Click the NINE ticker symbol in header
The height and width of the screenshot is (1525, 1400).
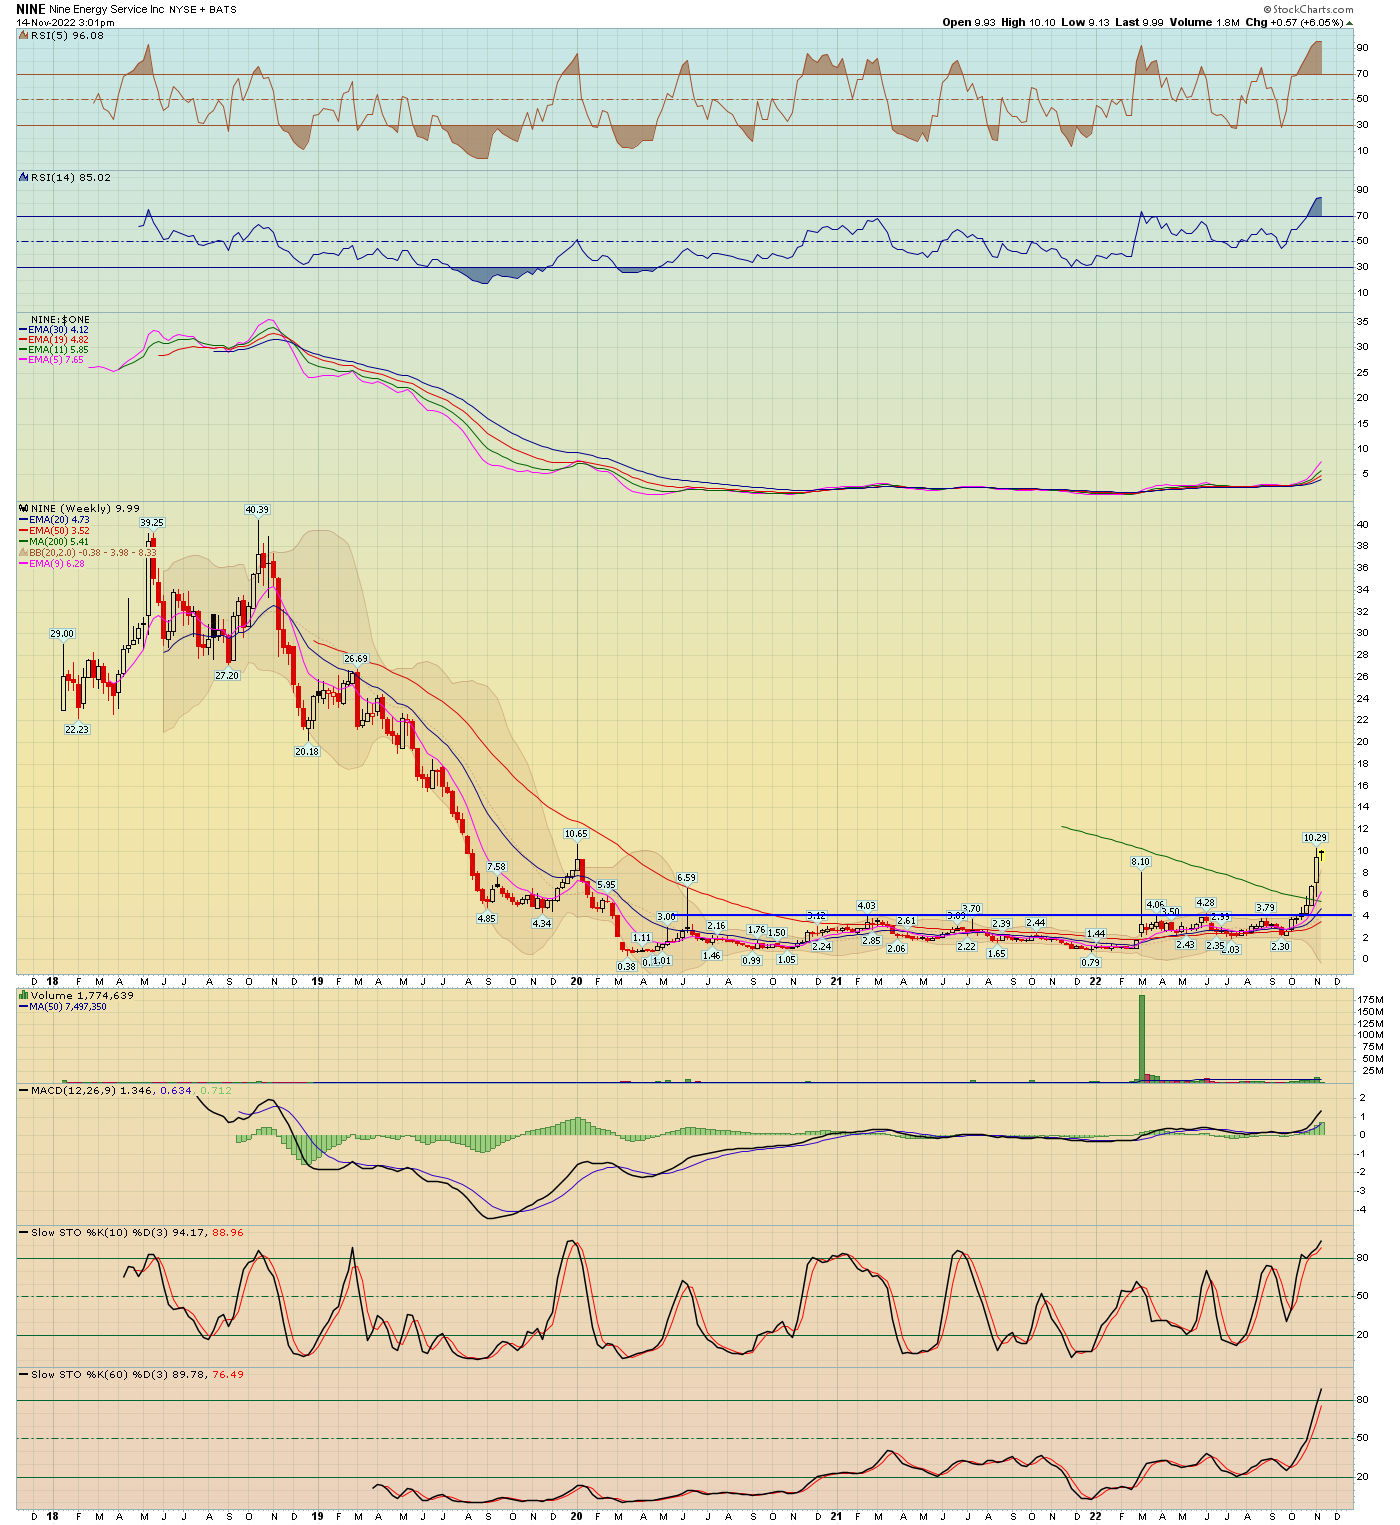coord(31,9)
